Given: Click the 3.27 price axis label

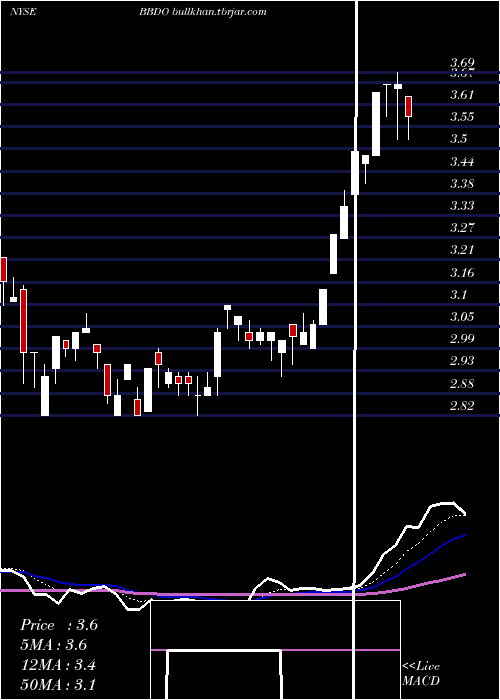Looking at the screenshot, I should 462,228.
